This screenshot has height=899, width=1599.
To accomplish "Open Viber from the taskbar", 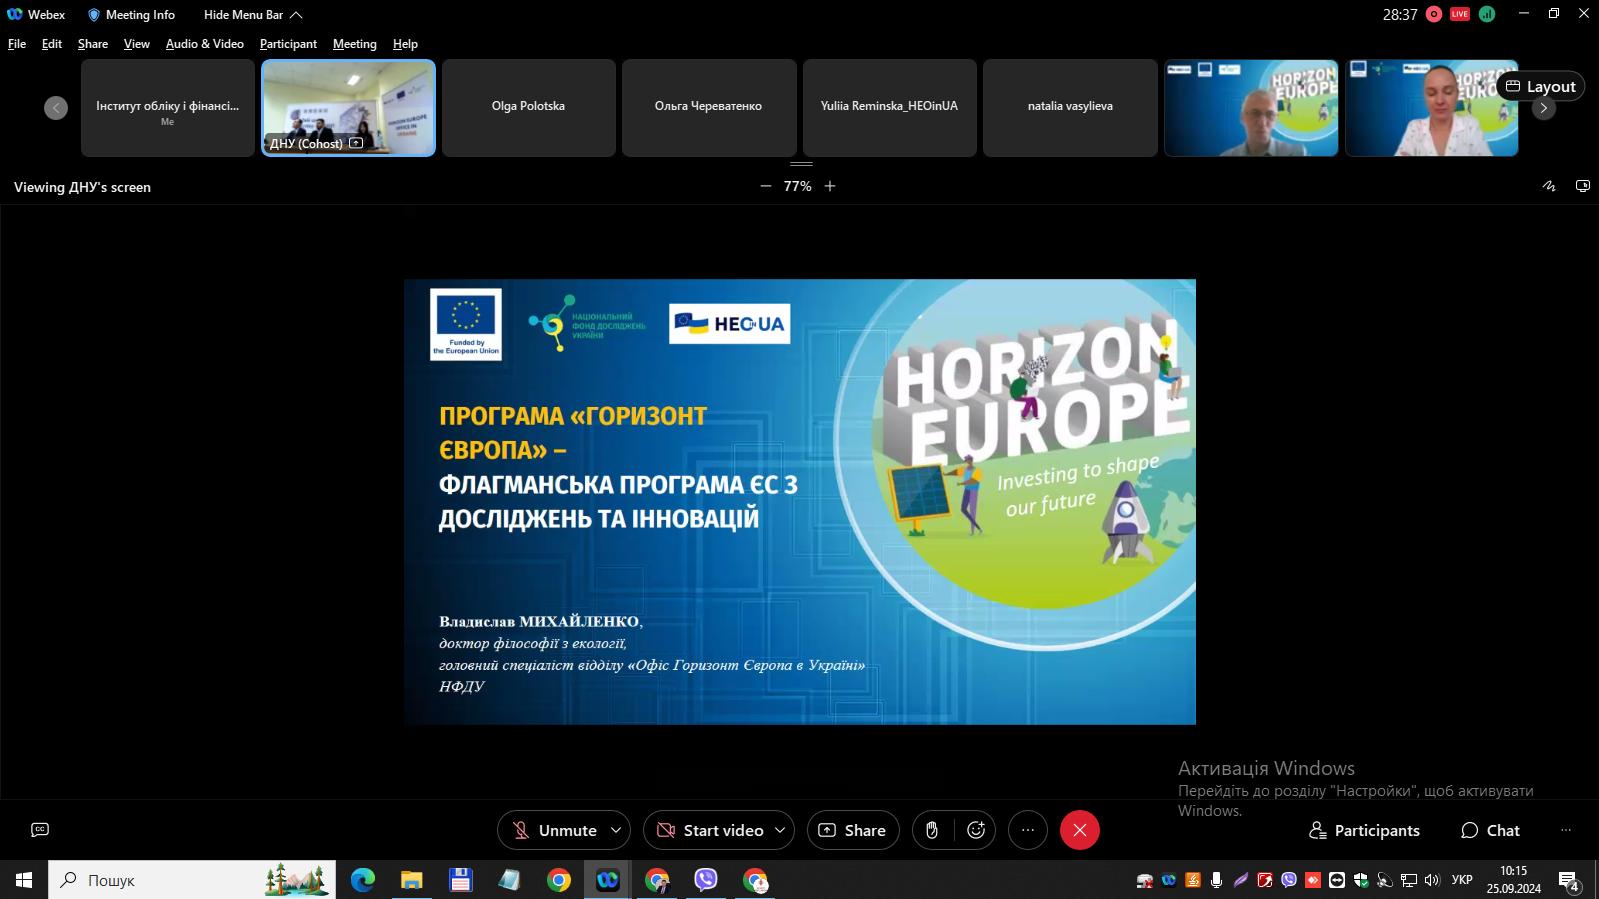I will (x=706, y=880).
